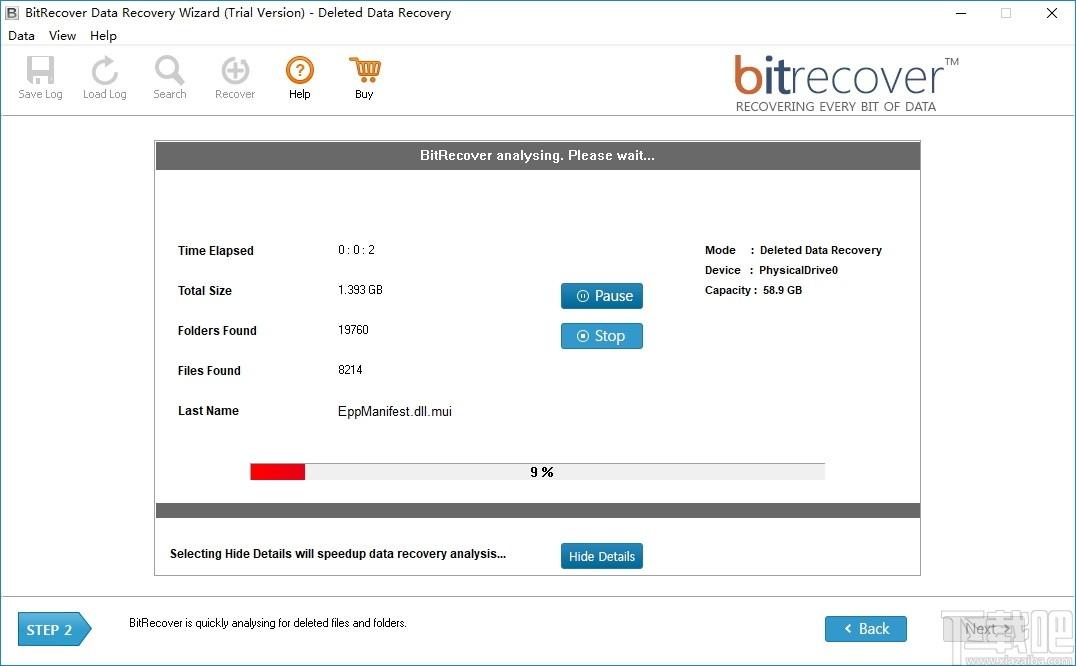Close the BitRecover window
This screenshot has height=666, width=1076.
[1051, 13]
